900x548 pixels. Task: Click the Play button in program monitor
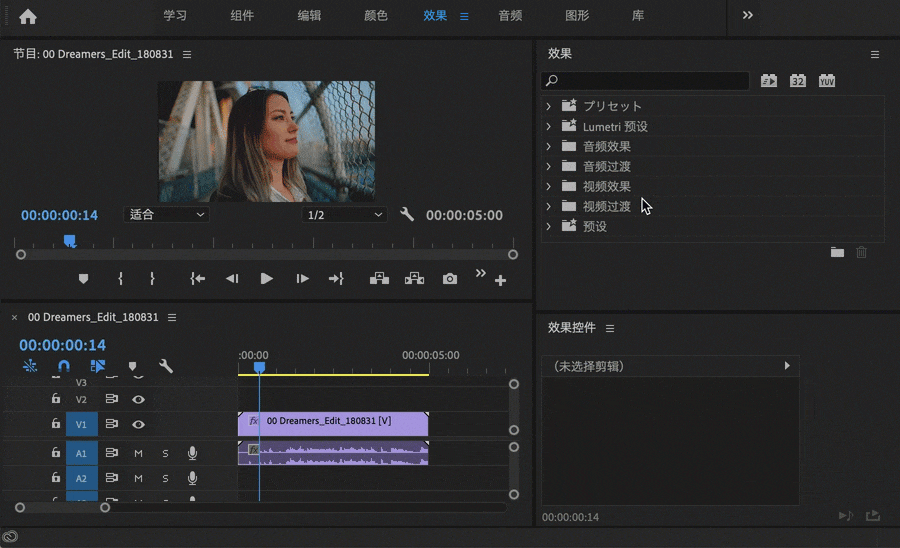[266, 279]
